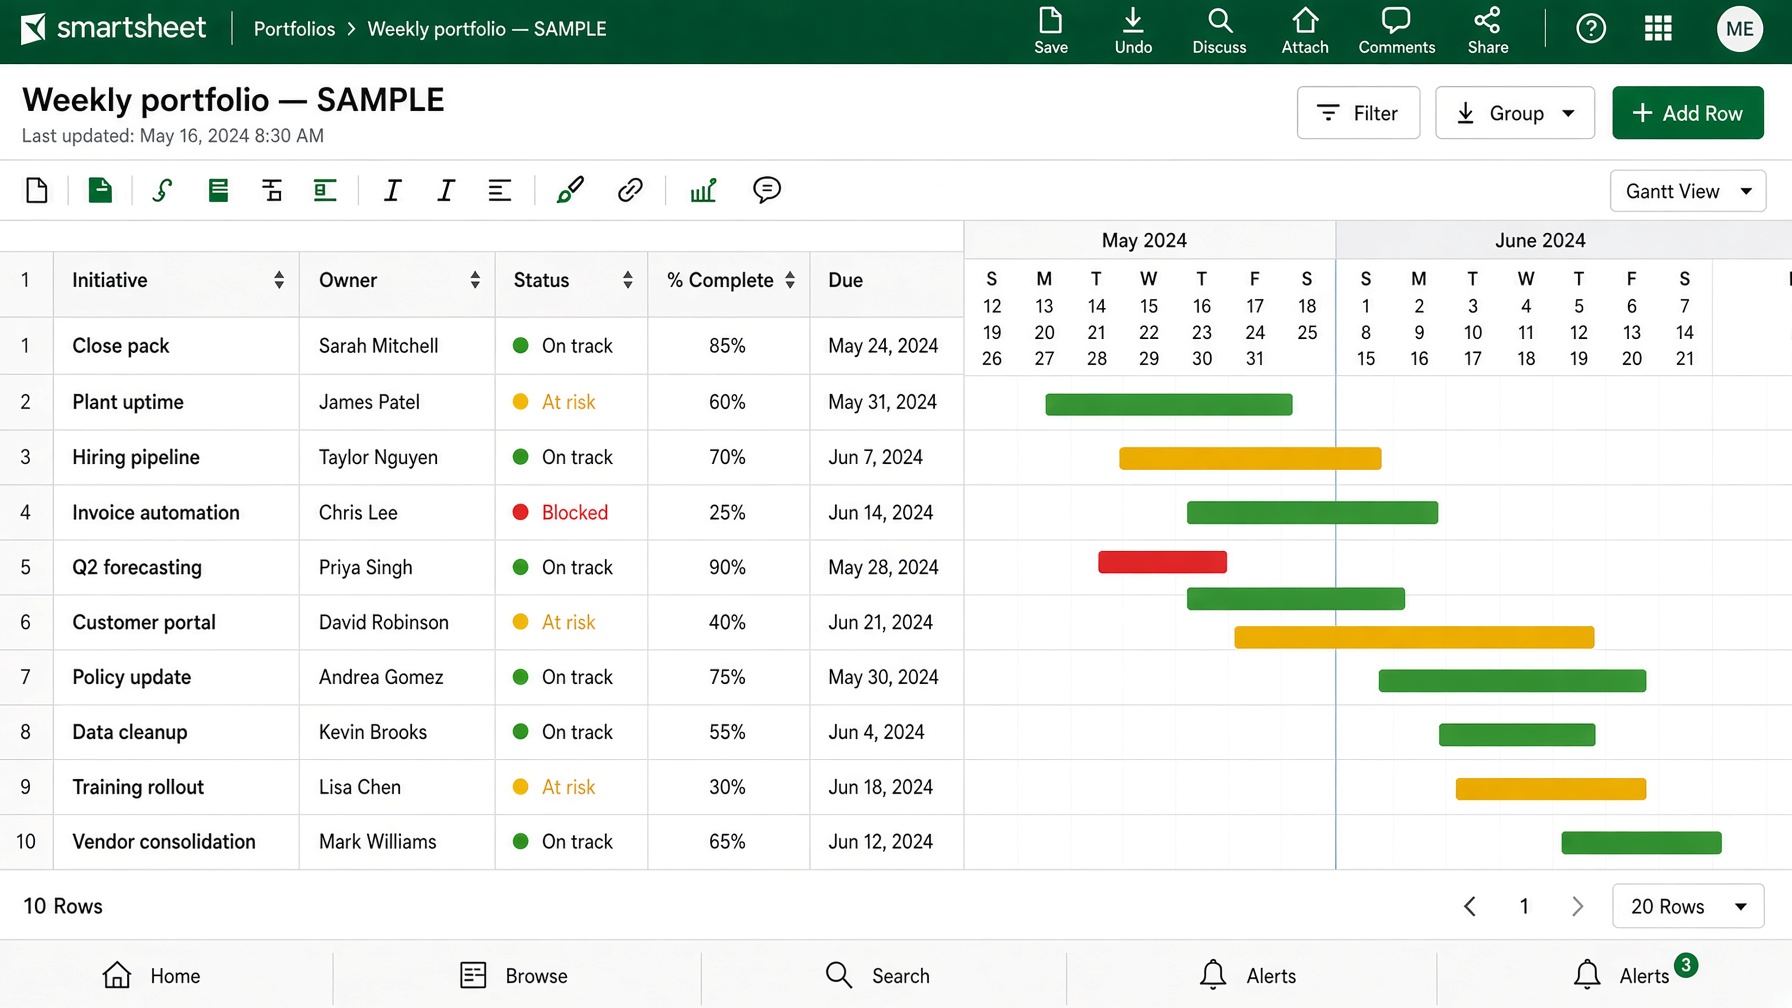Viewport: 1792px width, 1008px height.
Task: Click the green filled document icon
Action: pyautogui.click(x=100, y=190)
